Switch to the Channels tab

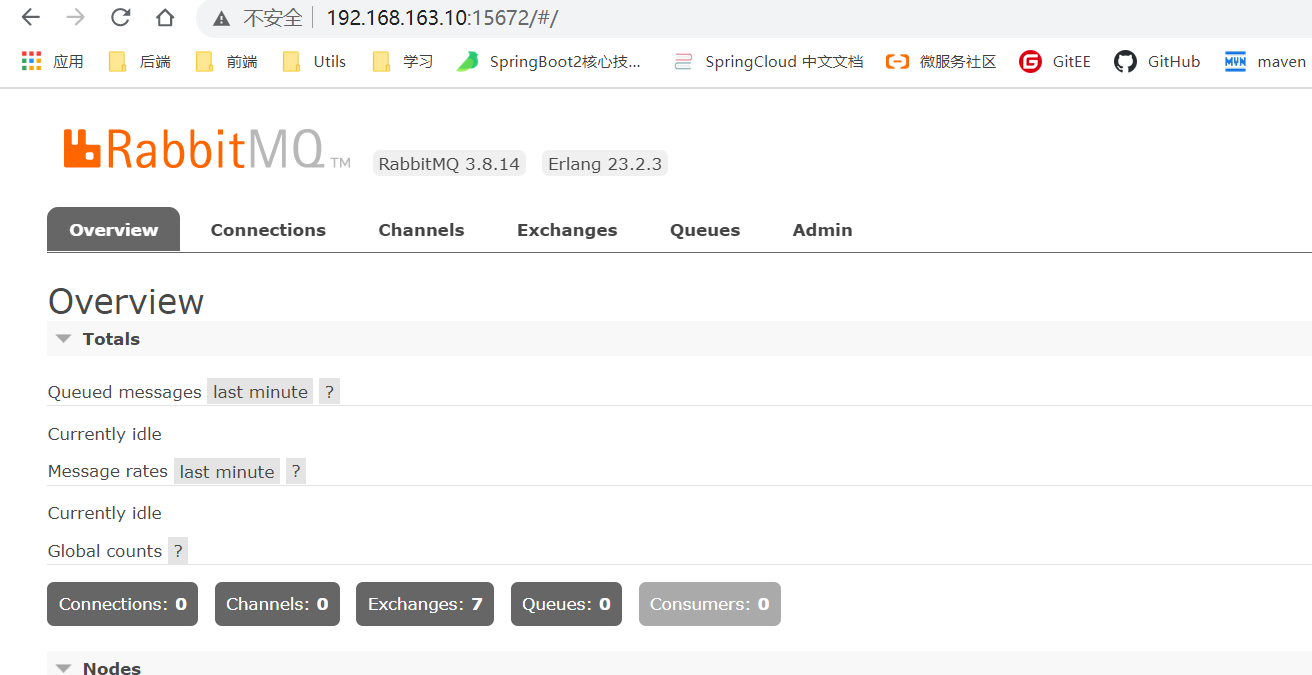pyautogui.click(x=421, y=230)
